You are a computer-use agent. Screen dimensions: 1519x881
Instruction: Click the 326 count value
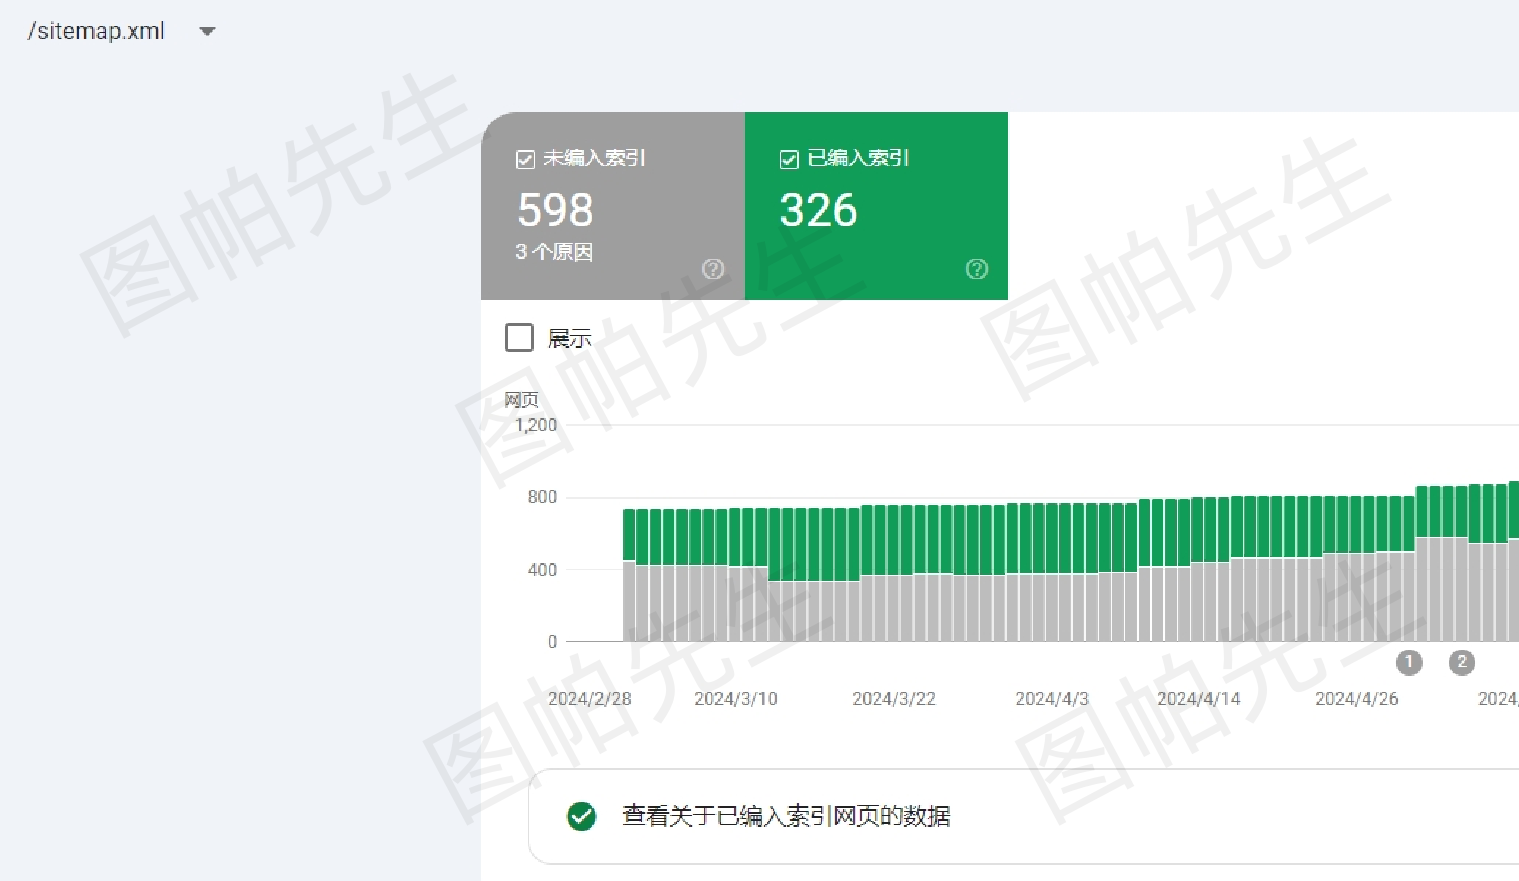(818, 210)
